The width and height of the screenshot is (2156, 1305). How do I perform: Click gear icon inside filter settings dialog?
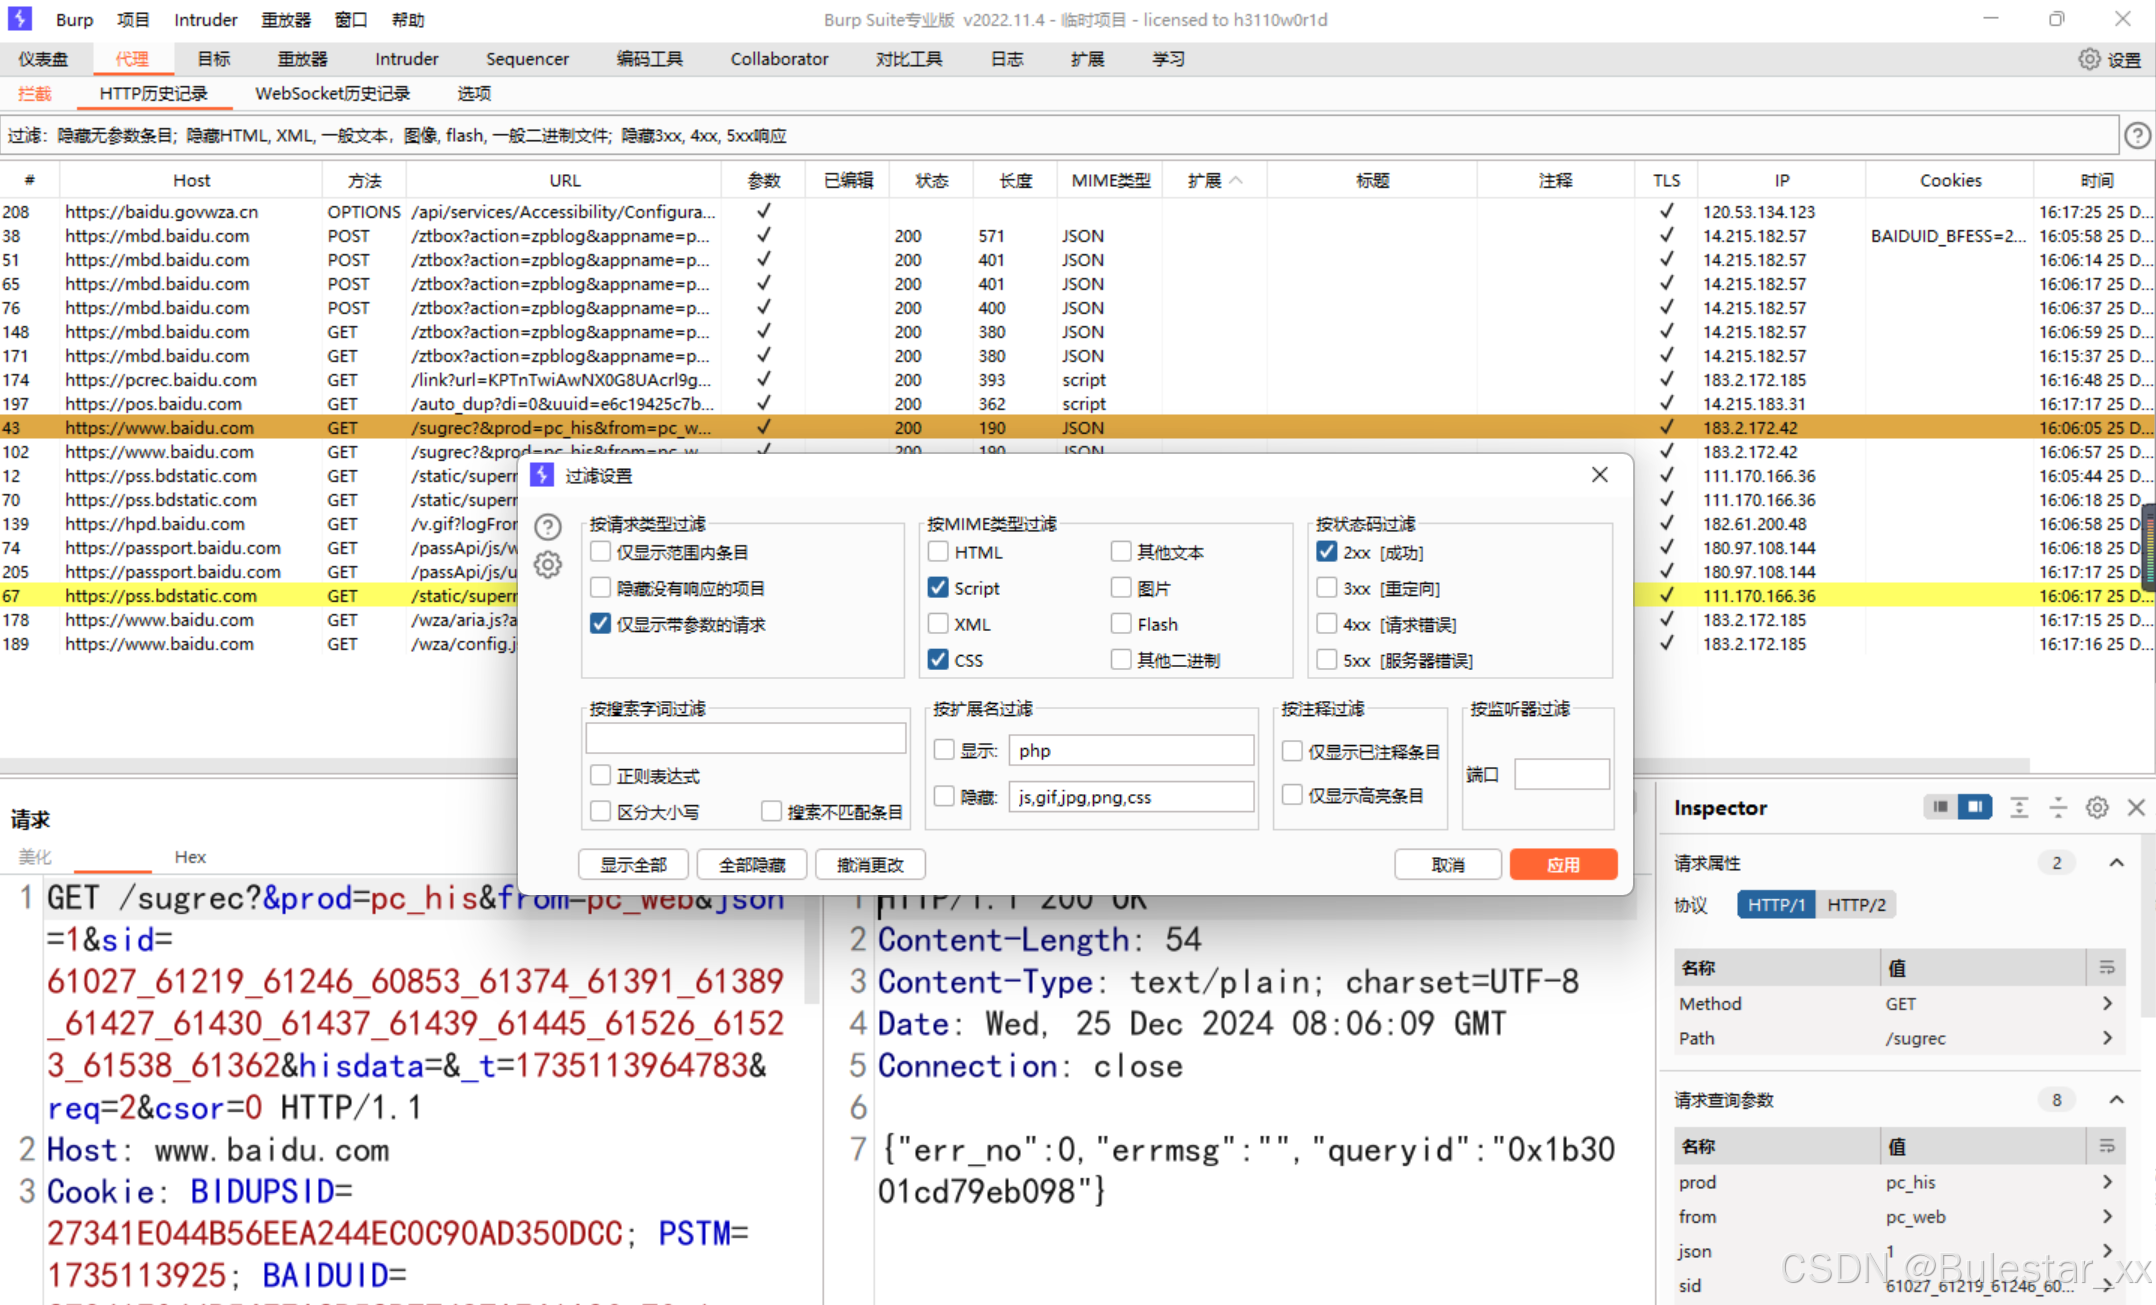point(548,565)
